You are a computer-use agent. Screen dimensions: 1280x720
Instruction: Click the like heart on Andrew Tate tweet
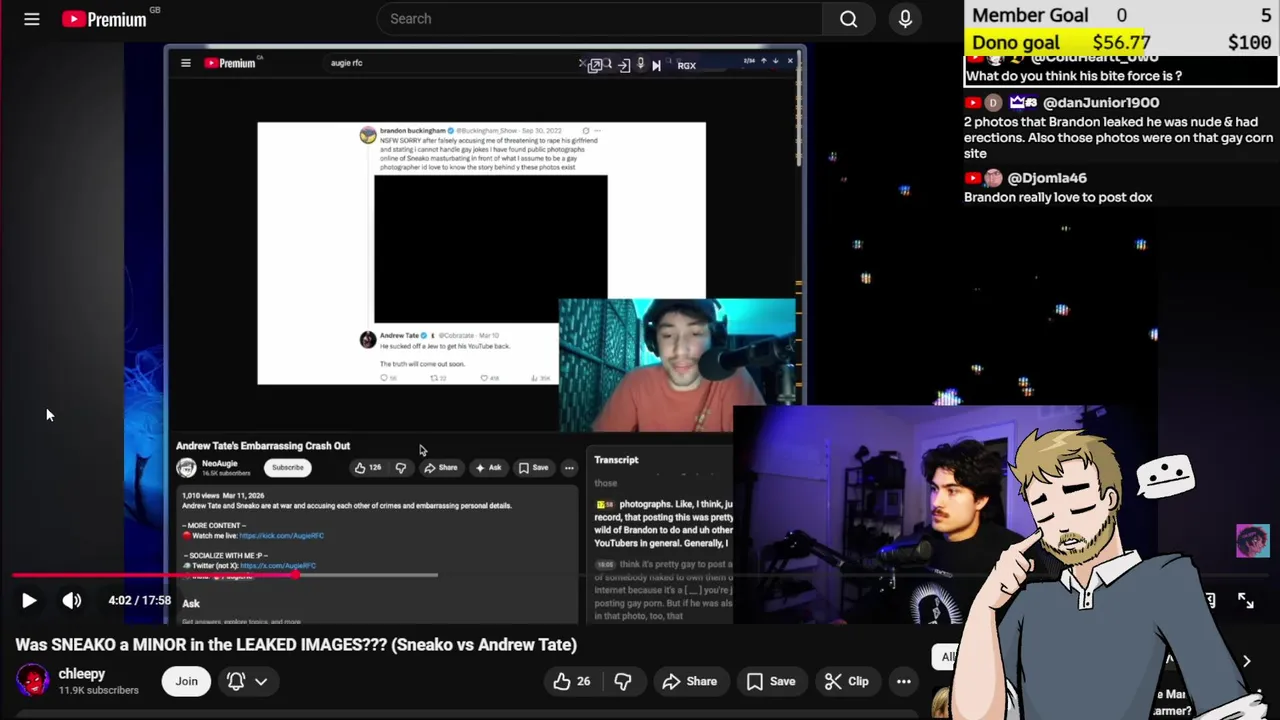point(484,378)
